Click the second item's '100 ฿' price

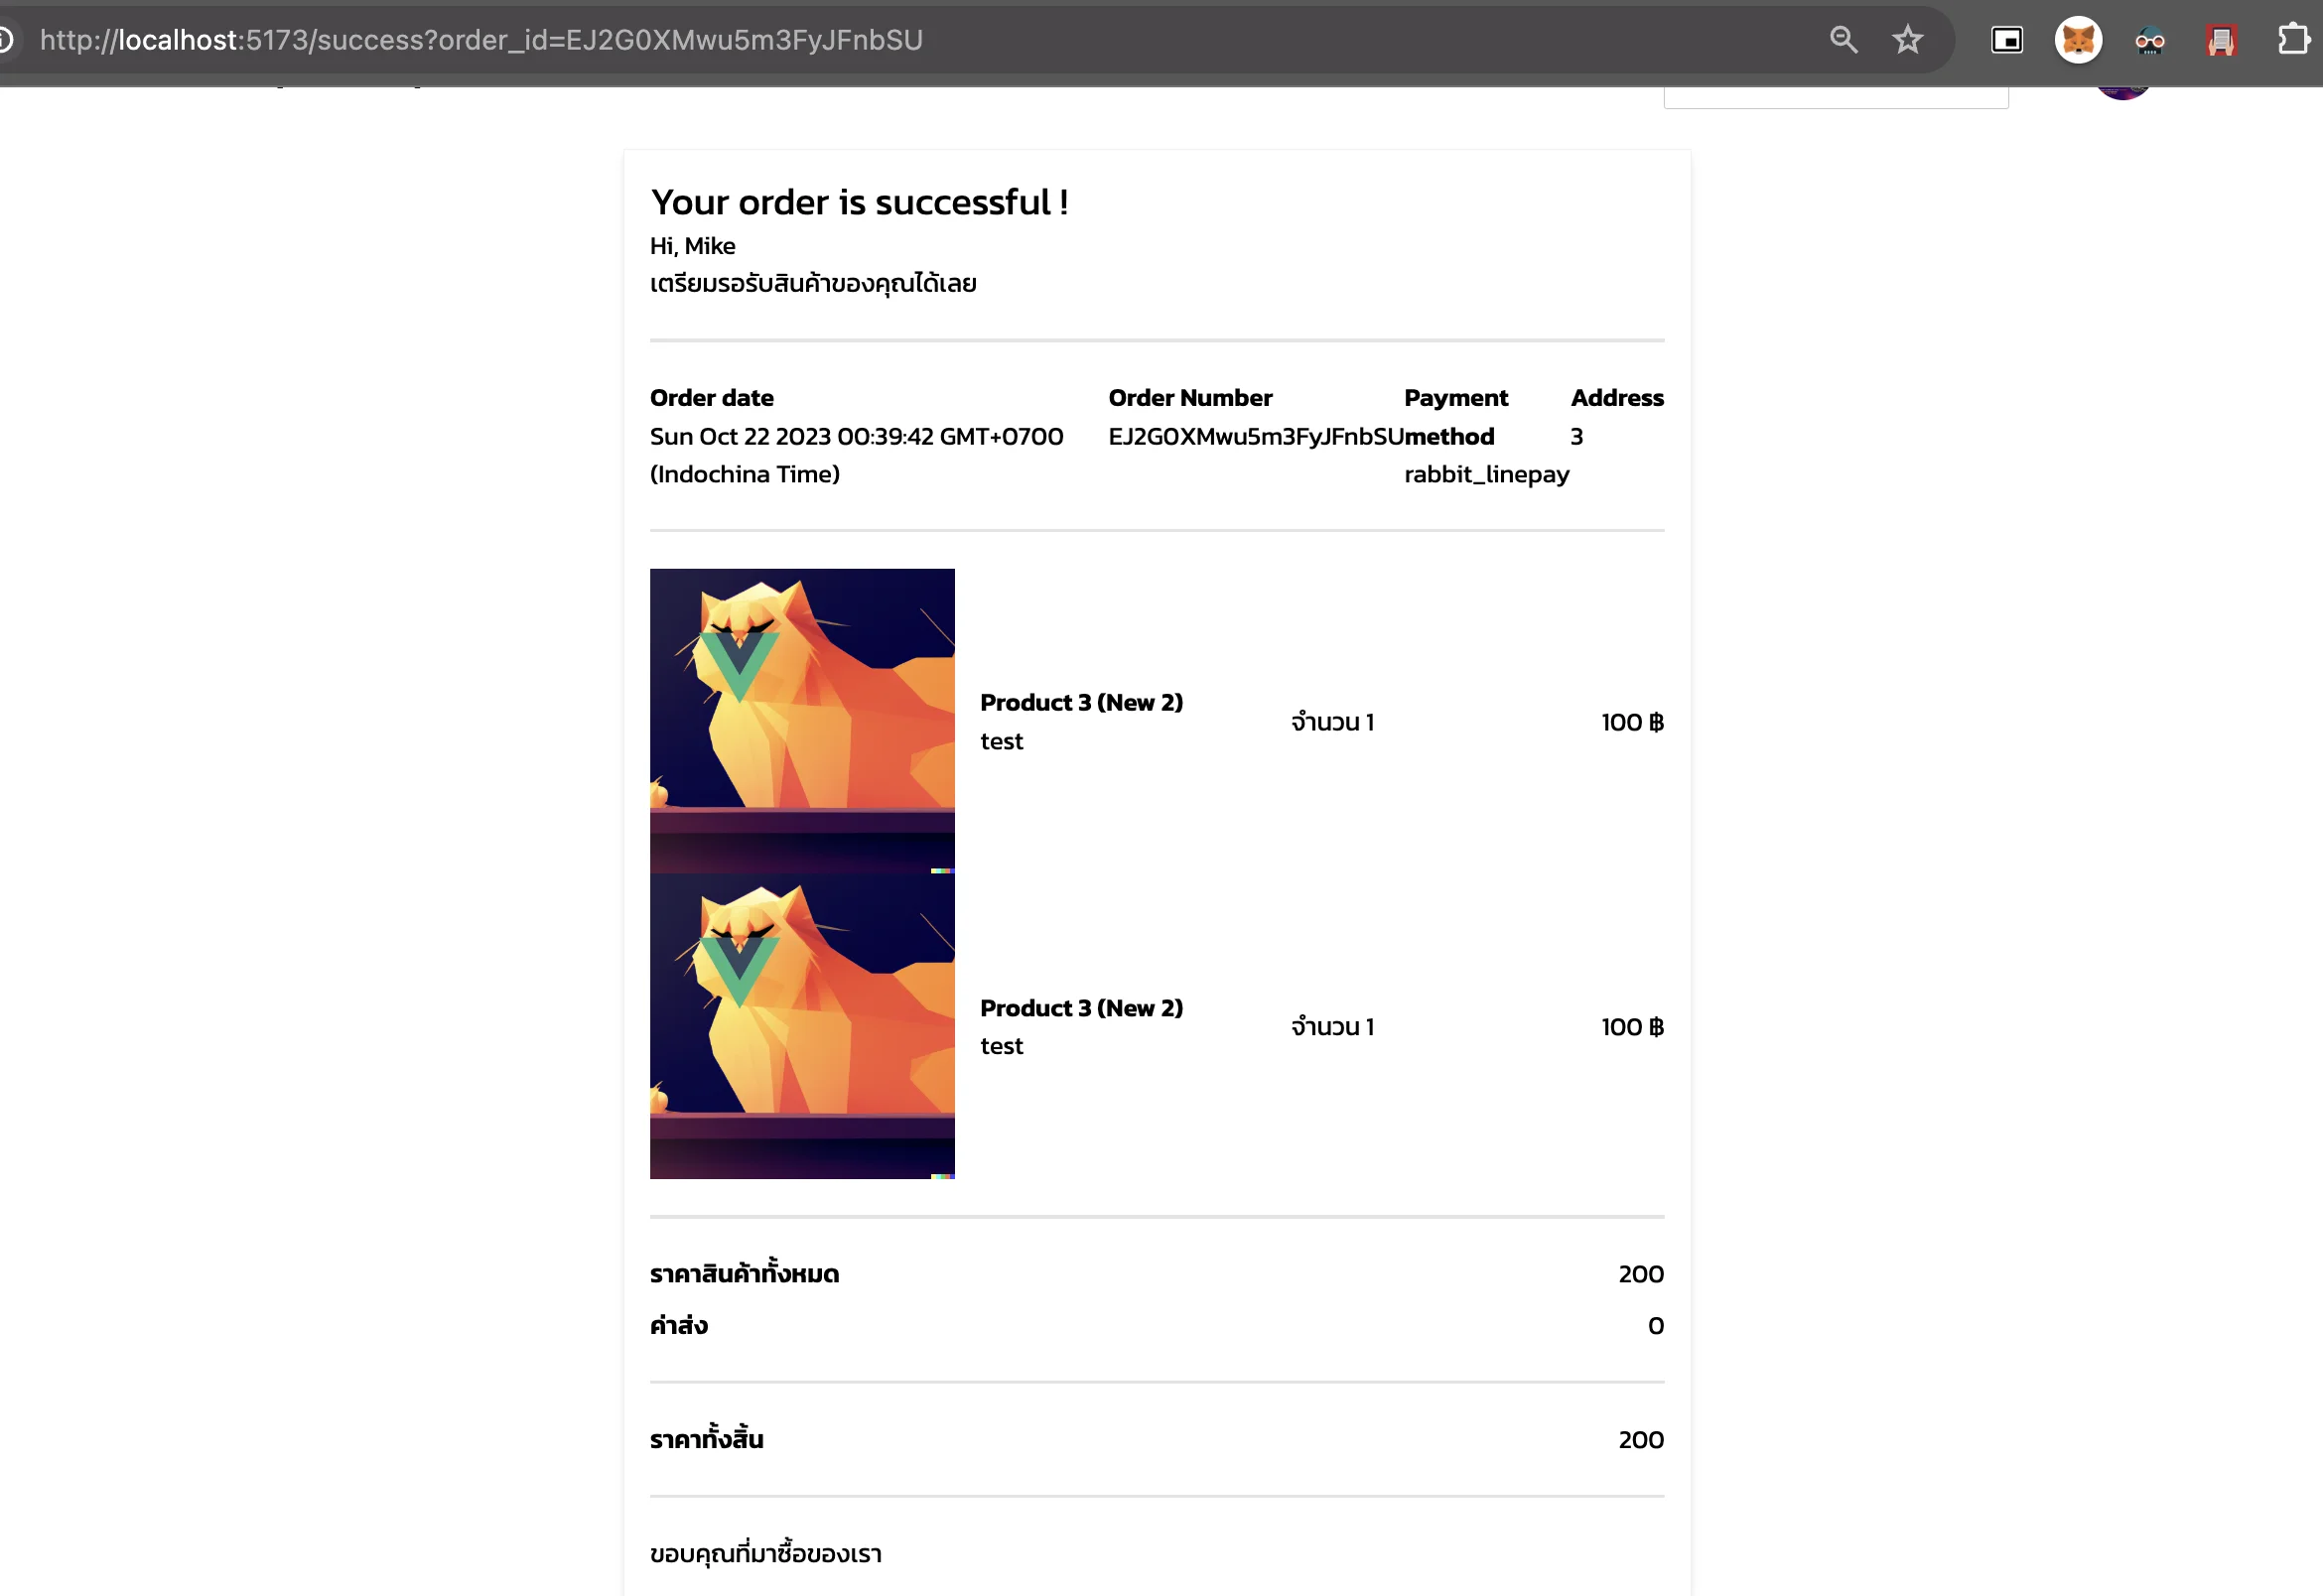pos(1632,1027)
